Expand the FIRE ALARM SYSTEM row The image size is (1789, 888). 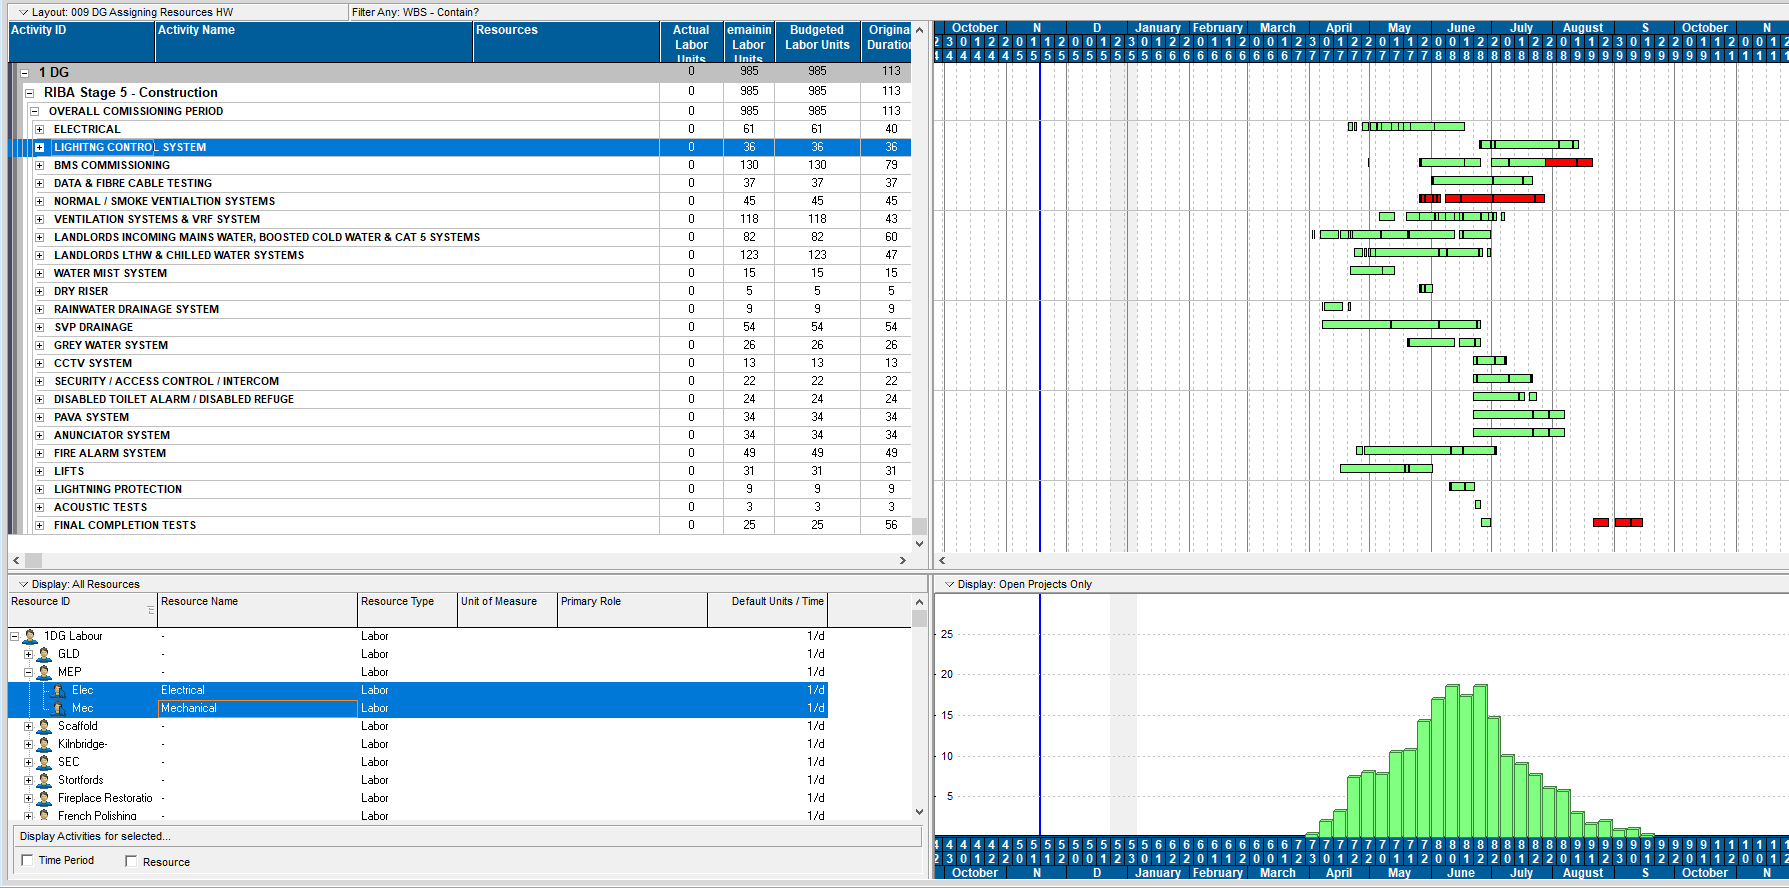coord(39,453)
